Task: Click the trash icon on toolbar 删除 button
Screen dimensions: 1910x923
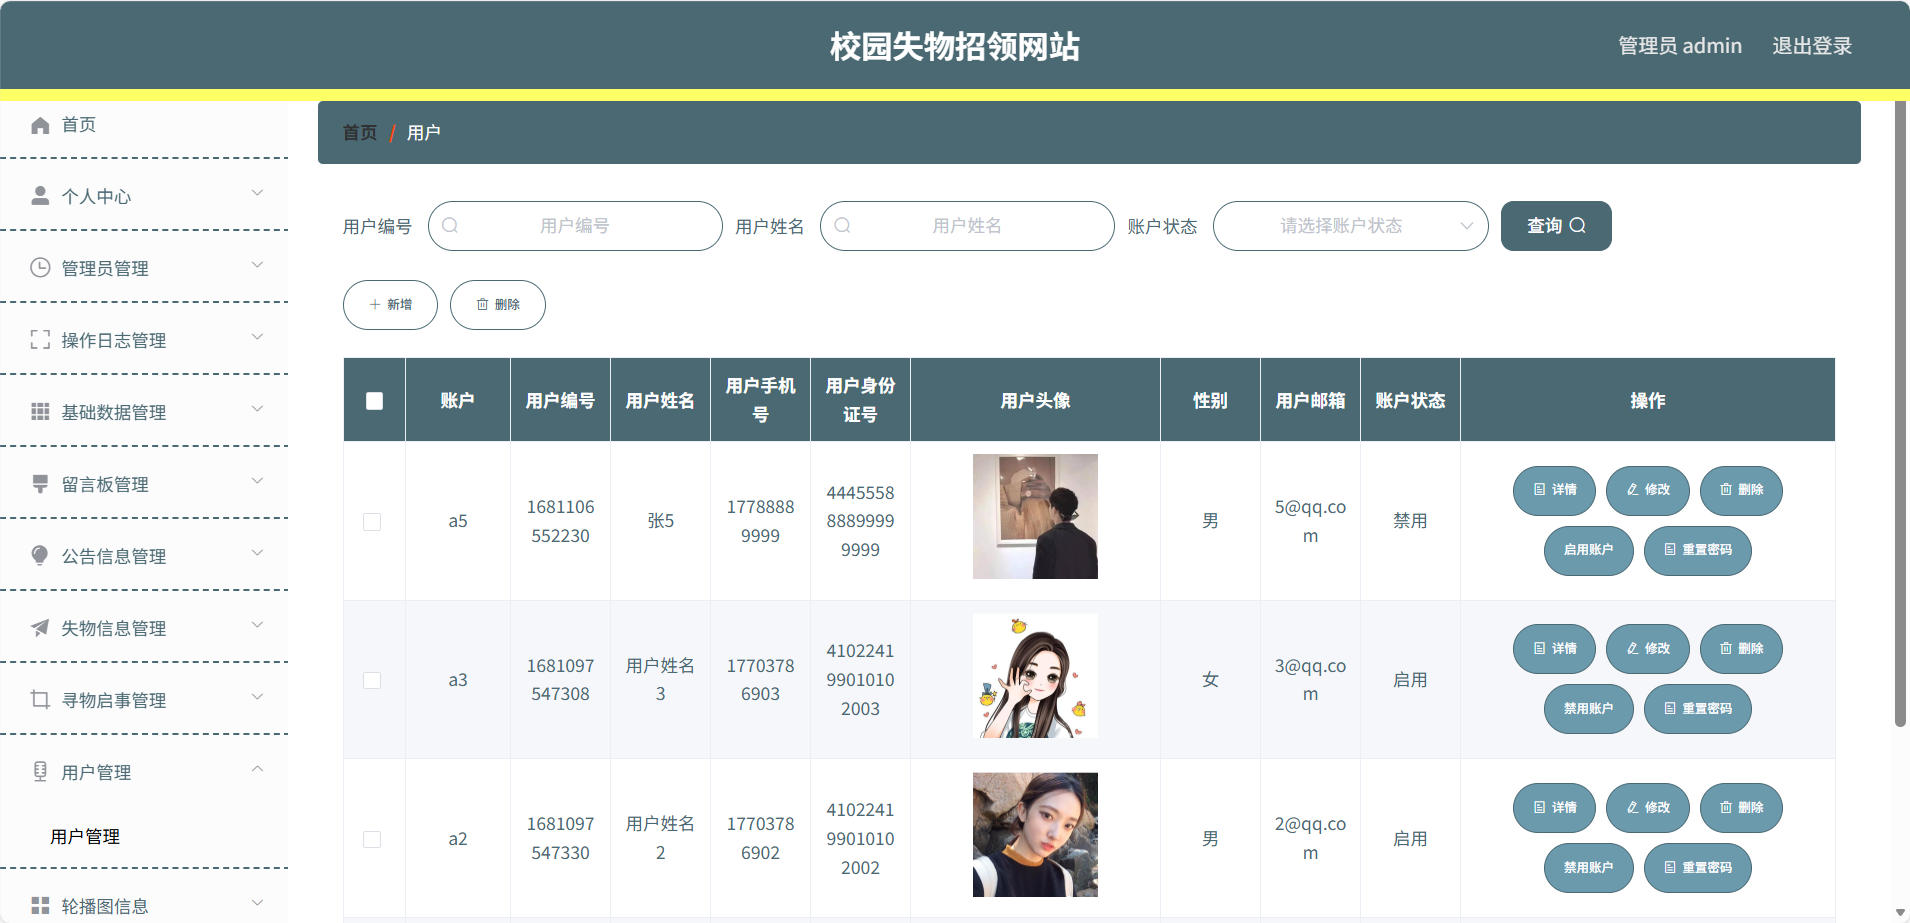Action: pyautogui.click(x=482, y=305)
